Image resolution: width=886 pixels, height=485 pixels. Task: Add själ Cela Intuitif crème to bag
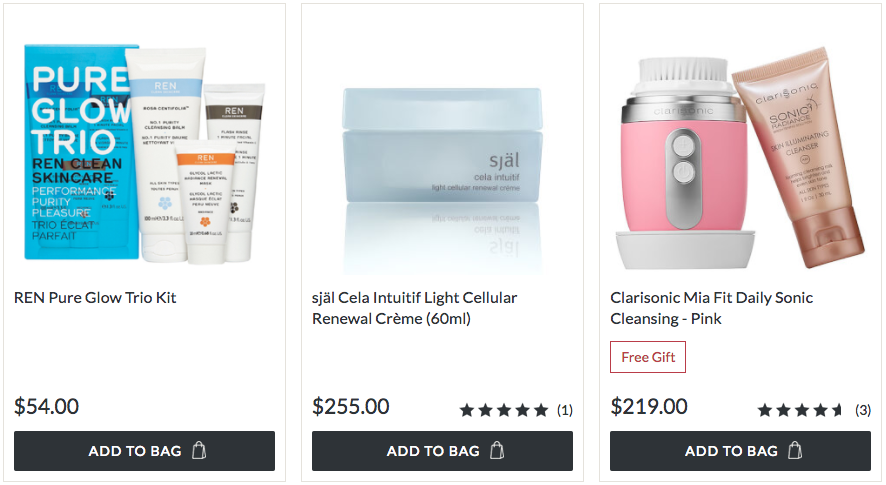point(442,451)
